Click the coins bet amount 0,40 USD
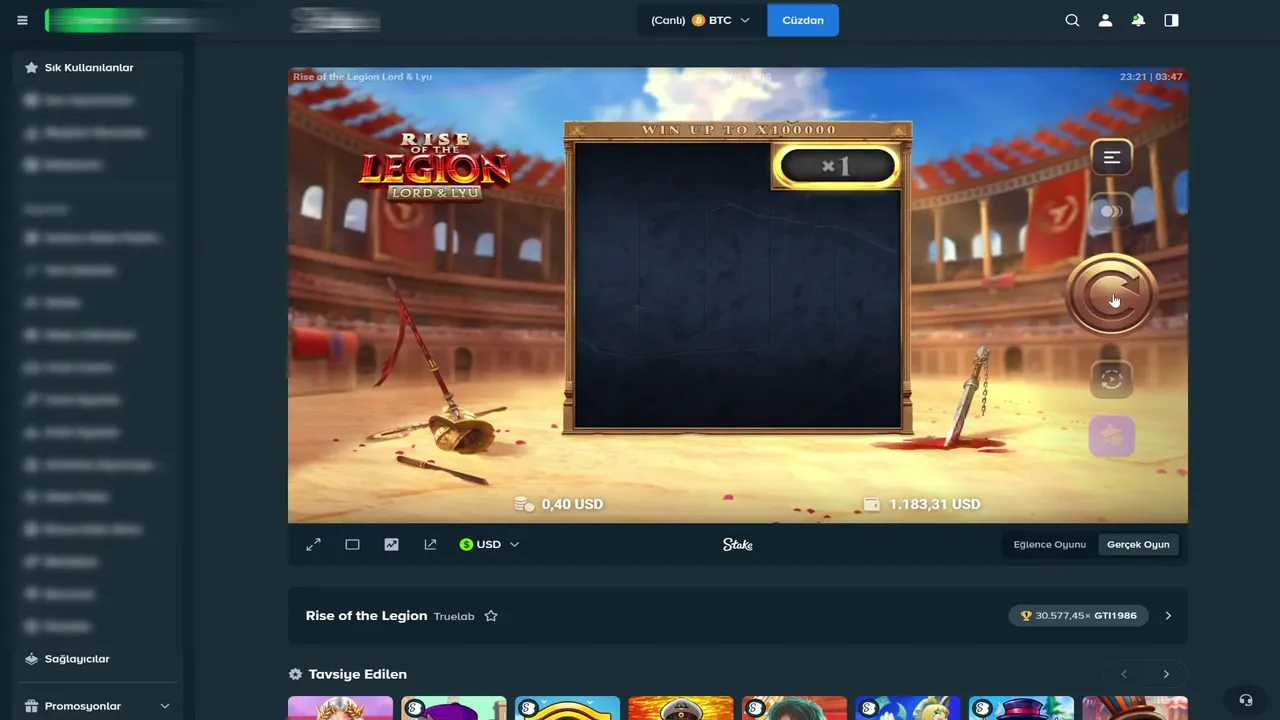 click(559, 504)
